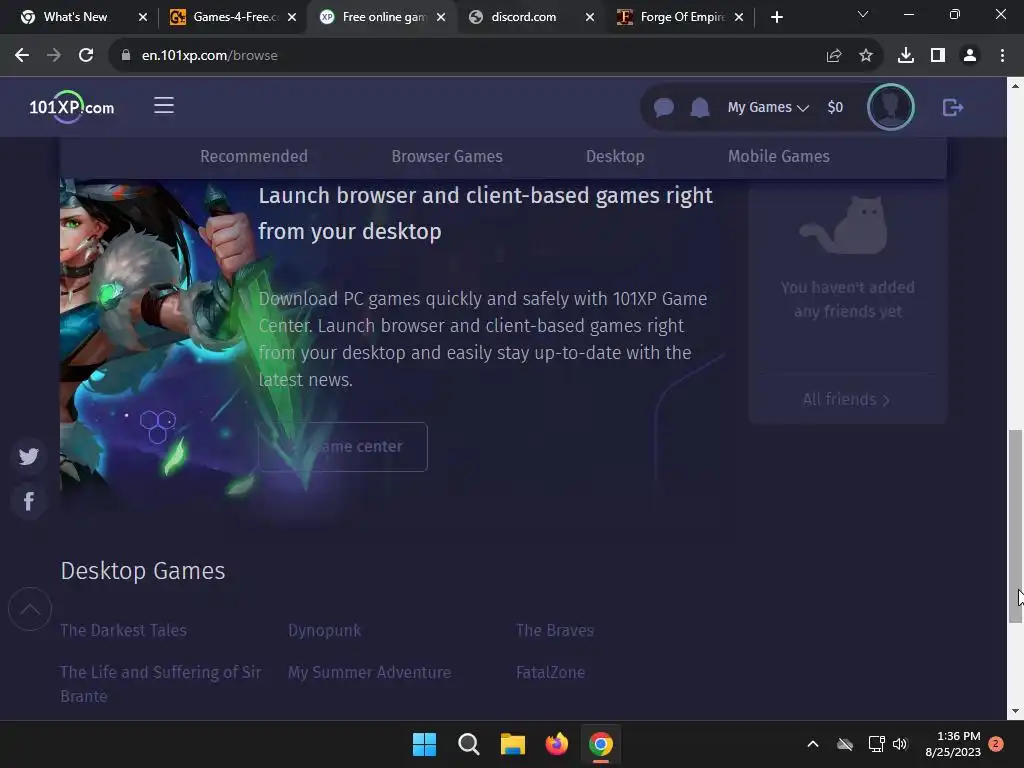Click scrollbar down arrow
Image resolution: width=1024 pixels, height=768 pixels.
click(1015, 711)
